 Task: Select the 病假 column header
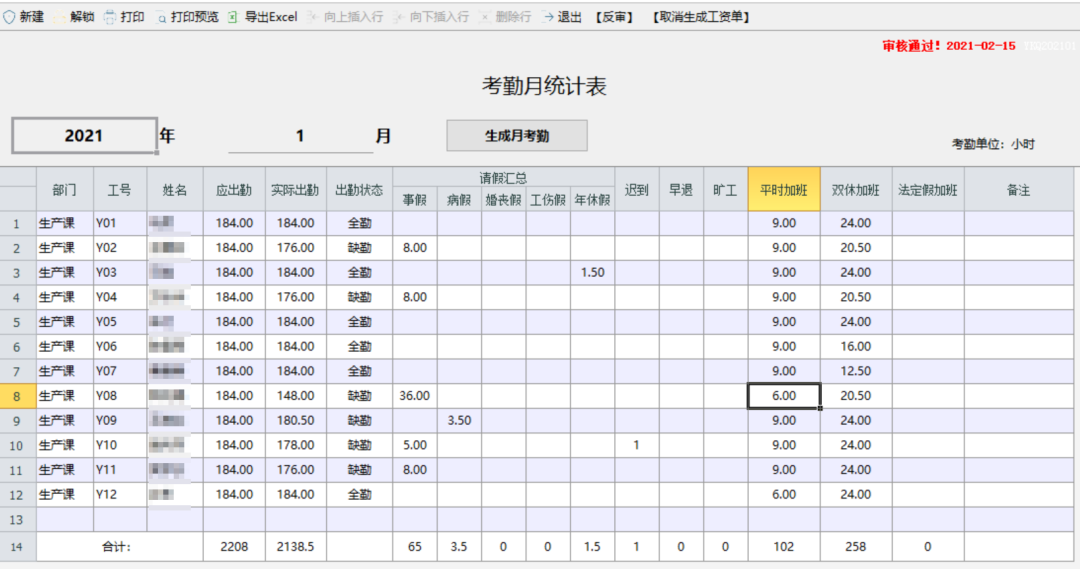point(459,200)
